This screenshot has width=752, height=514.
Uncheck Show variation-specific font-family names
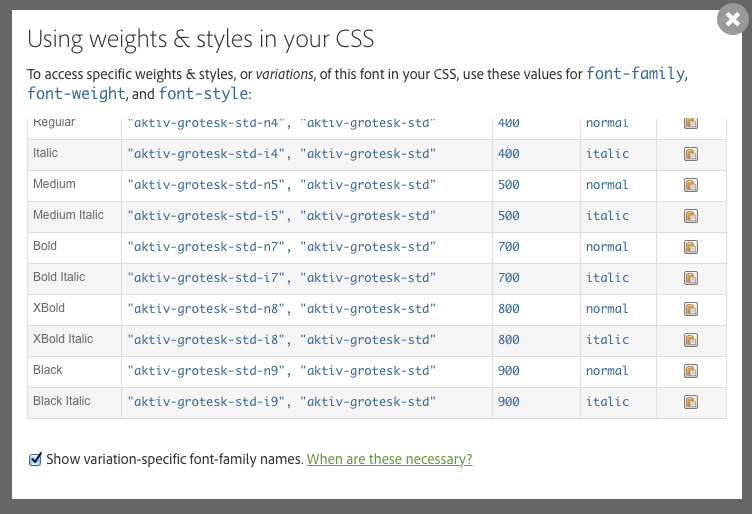pos(35,459)
